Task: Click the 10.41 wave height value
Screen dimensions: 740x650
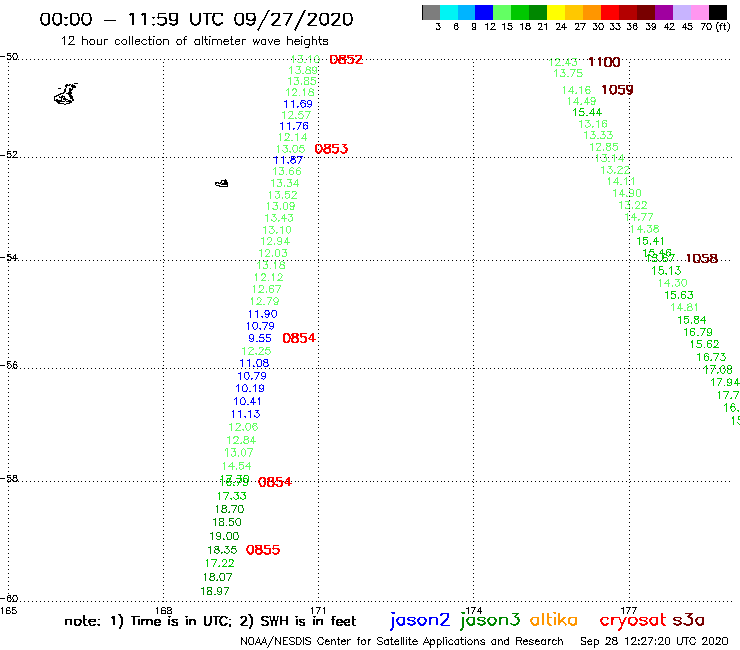Action: point(247,401)
